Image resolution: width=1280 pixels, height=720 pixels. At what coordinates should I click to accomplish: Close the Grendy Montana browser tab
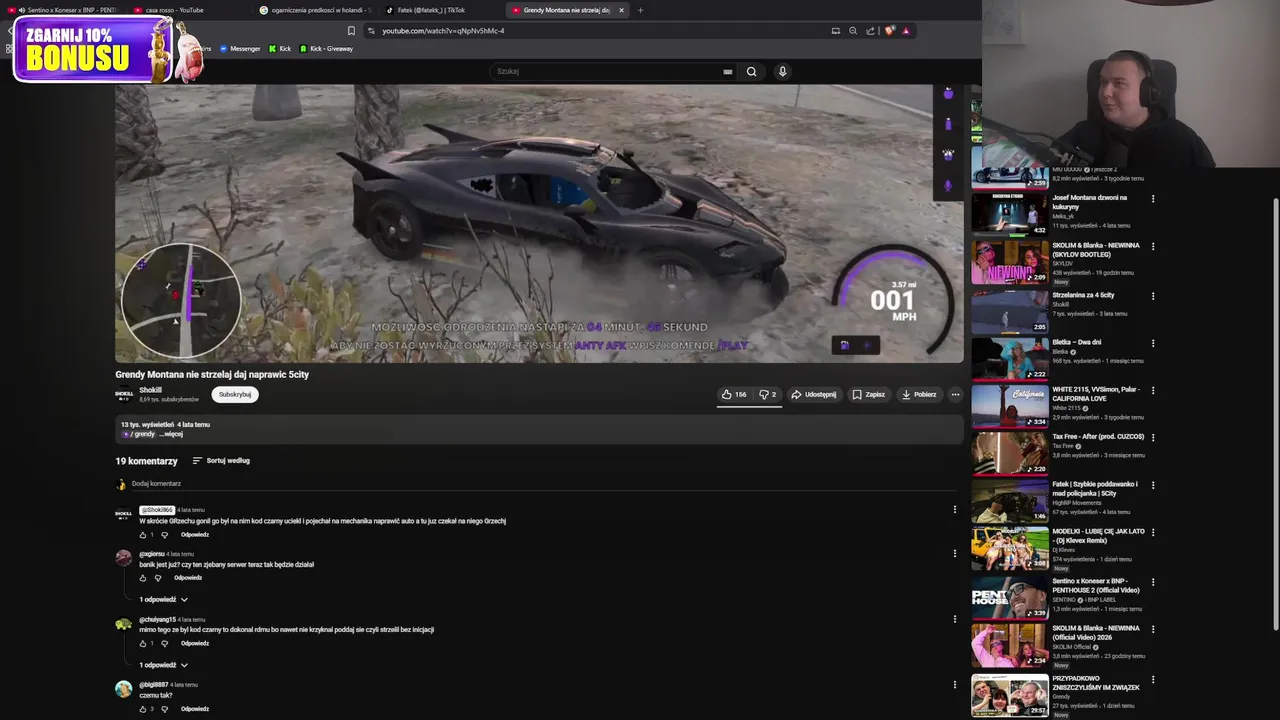tap(621, 10)
